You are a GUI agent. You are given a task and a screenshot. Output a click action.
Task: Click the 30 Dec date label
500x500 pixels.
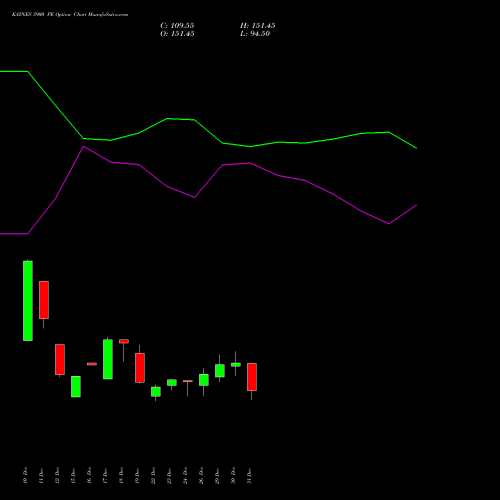pyautogui.click(x=234, y=475)
